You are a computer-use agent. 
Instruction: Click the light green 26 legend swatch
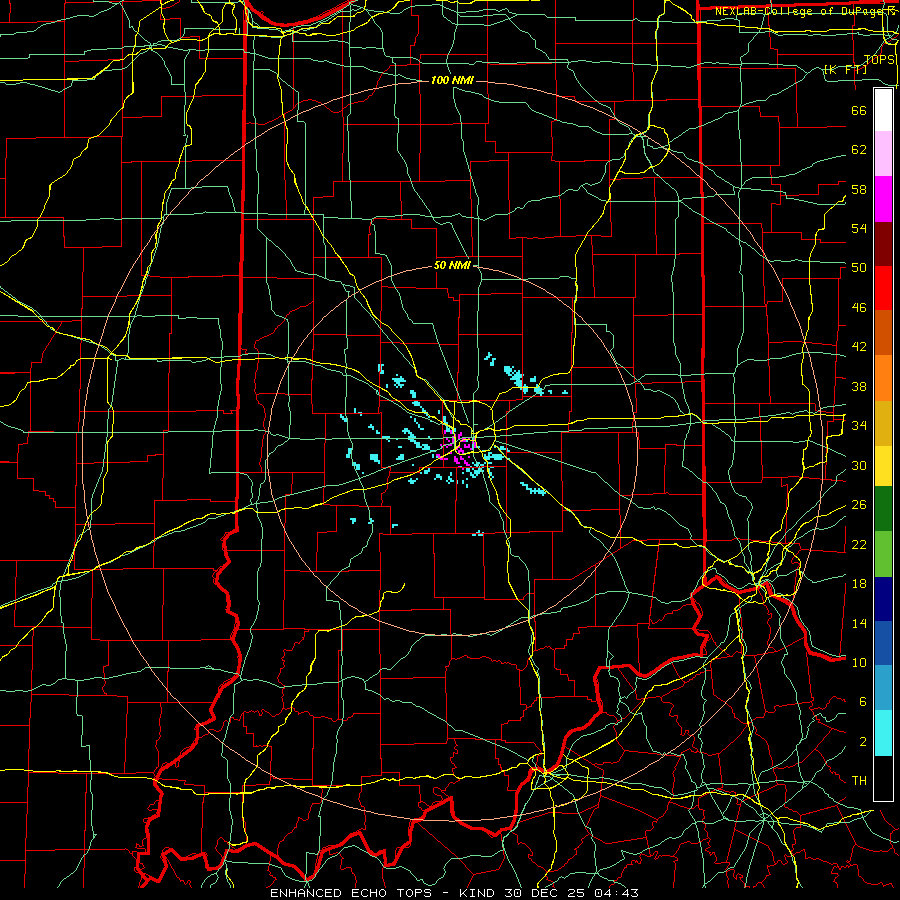tap(883, 554)
